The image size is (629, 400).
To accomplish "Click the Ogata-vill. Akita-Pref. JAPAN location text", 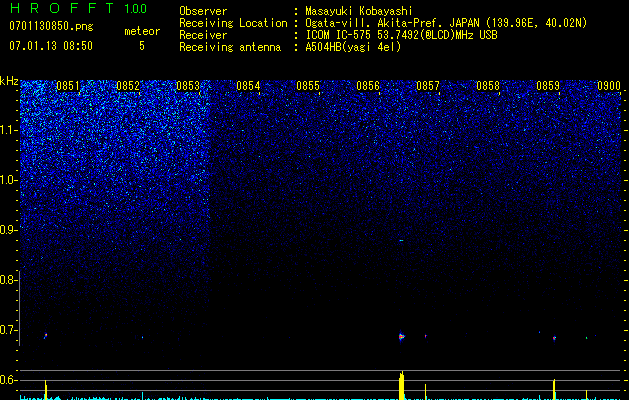I will [x=446, y=23].
